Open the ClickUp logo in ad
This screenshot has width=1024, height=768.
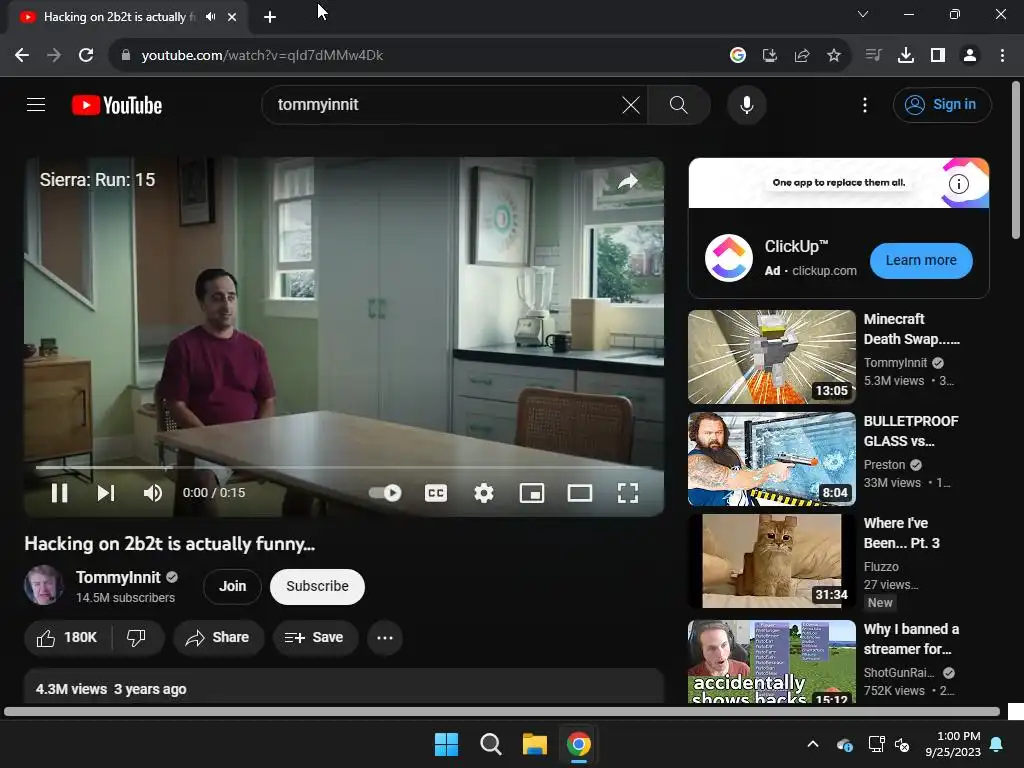click(x=729, y=258)
